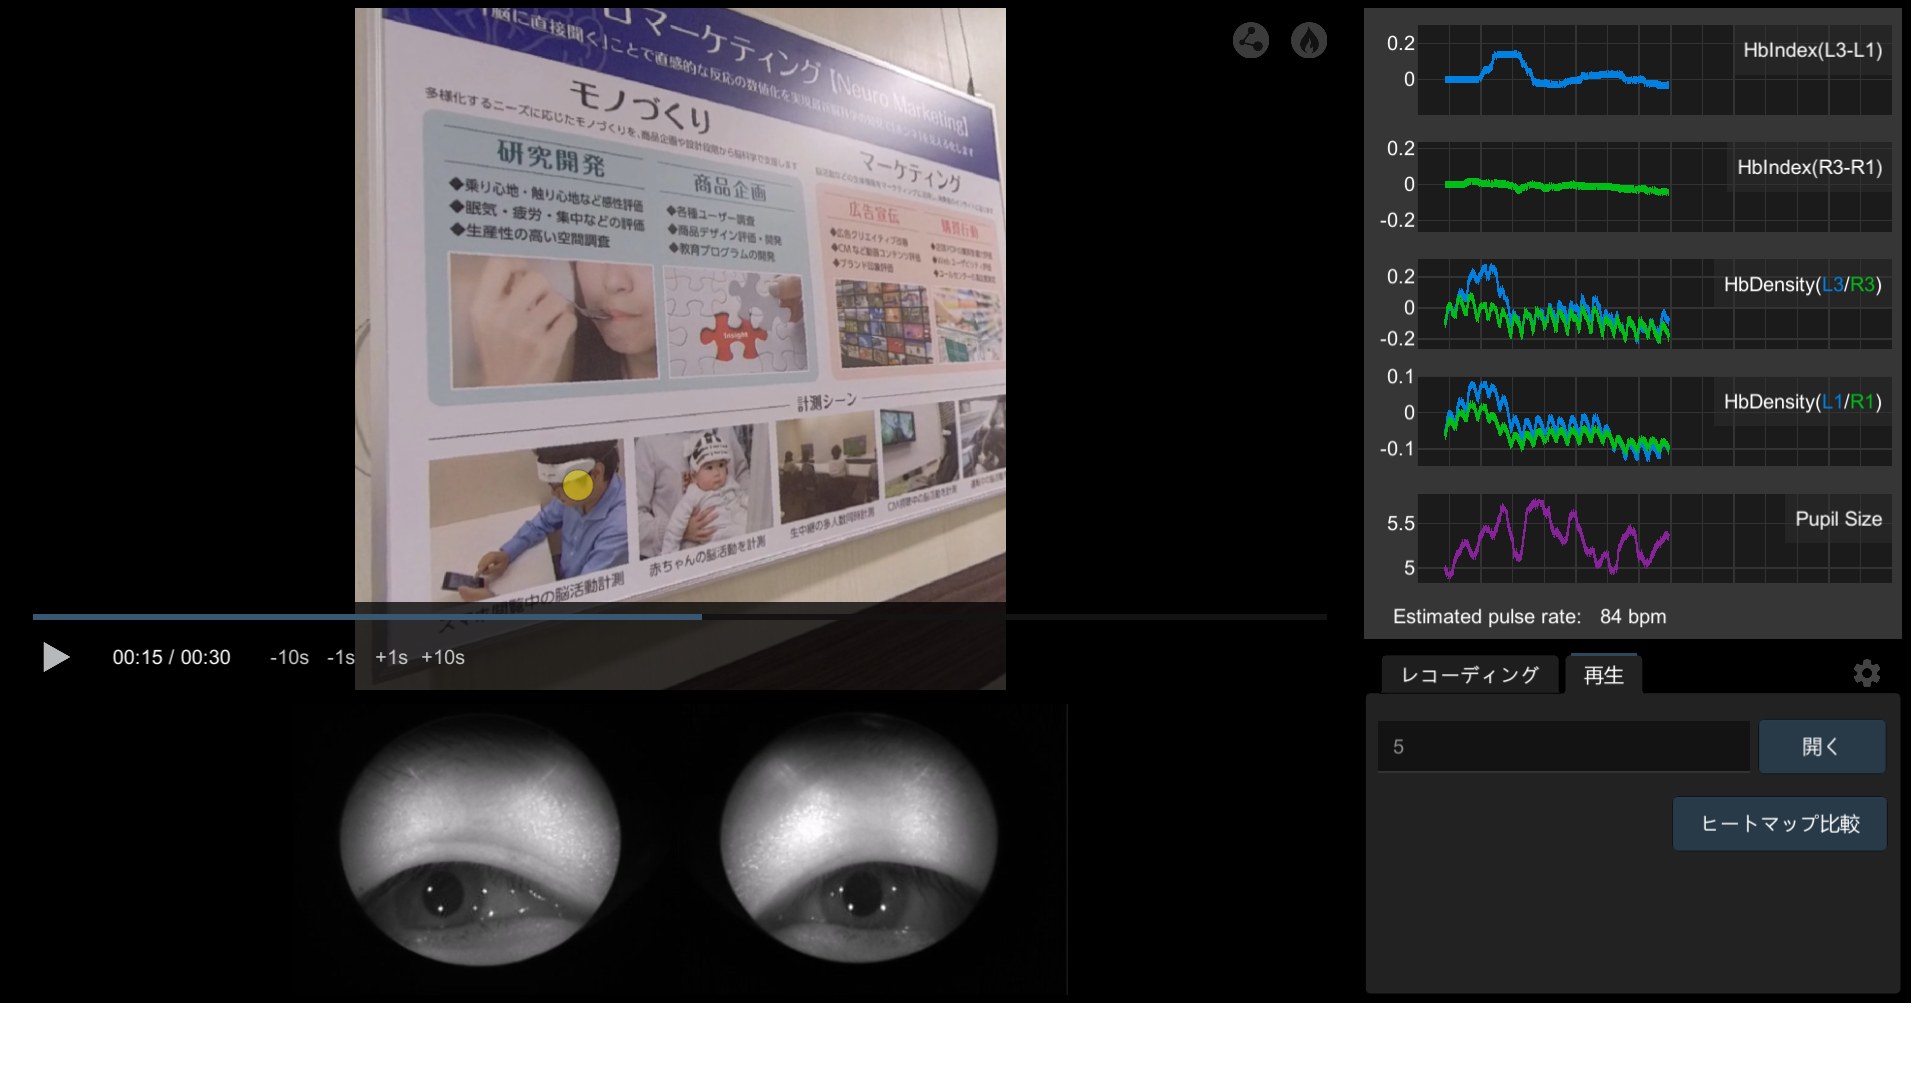Screen dimensions: 1920x1080
Task: Toggle the flame heatmap icon
Action: (x=1308, y=40)
